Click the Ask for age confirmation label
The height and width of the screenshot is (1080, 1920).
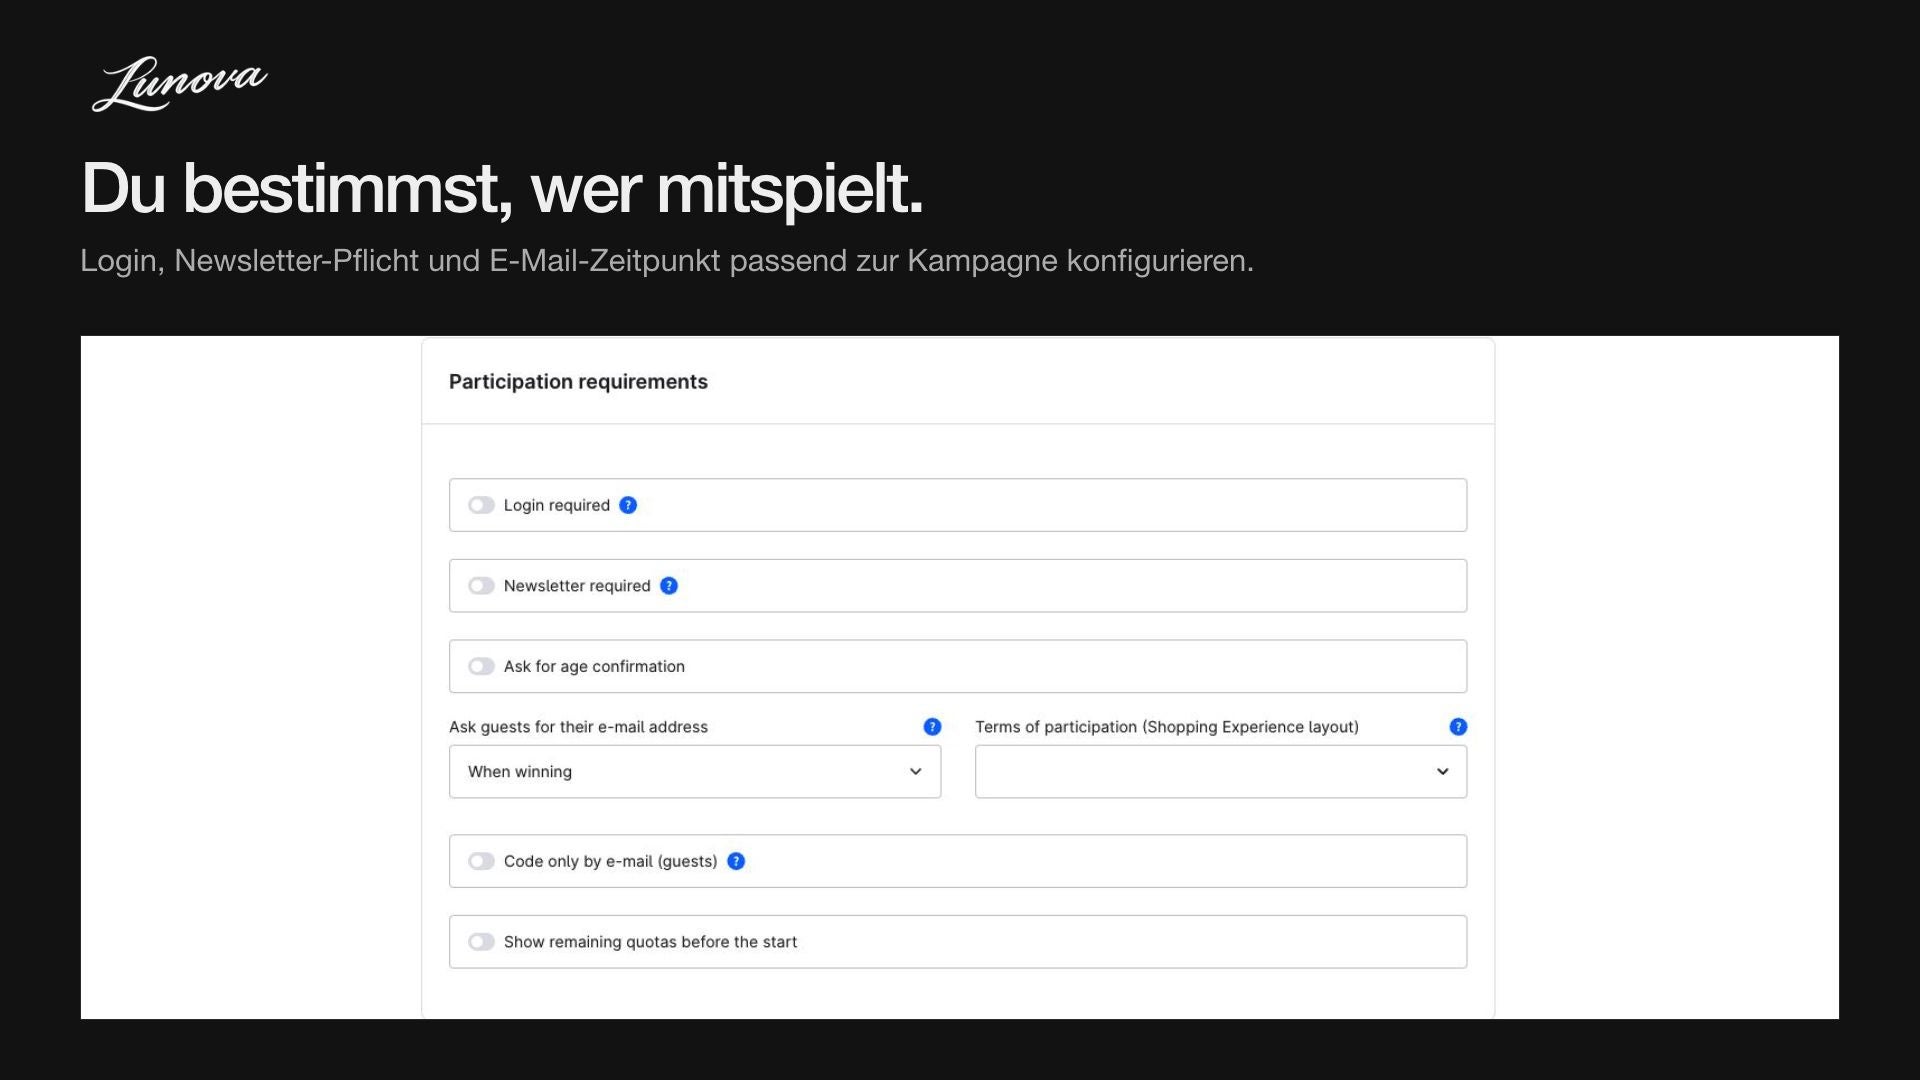pos(594,666)
